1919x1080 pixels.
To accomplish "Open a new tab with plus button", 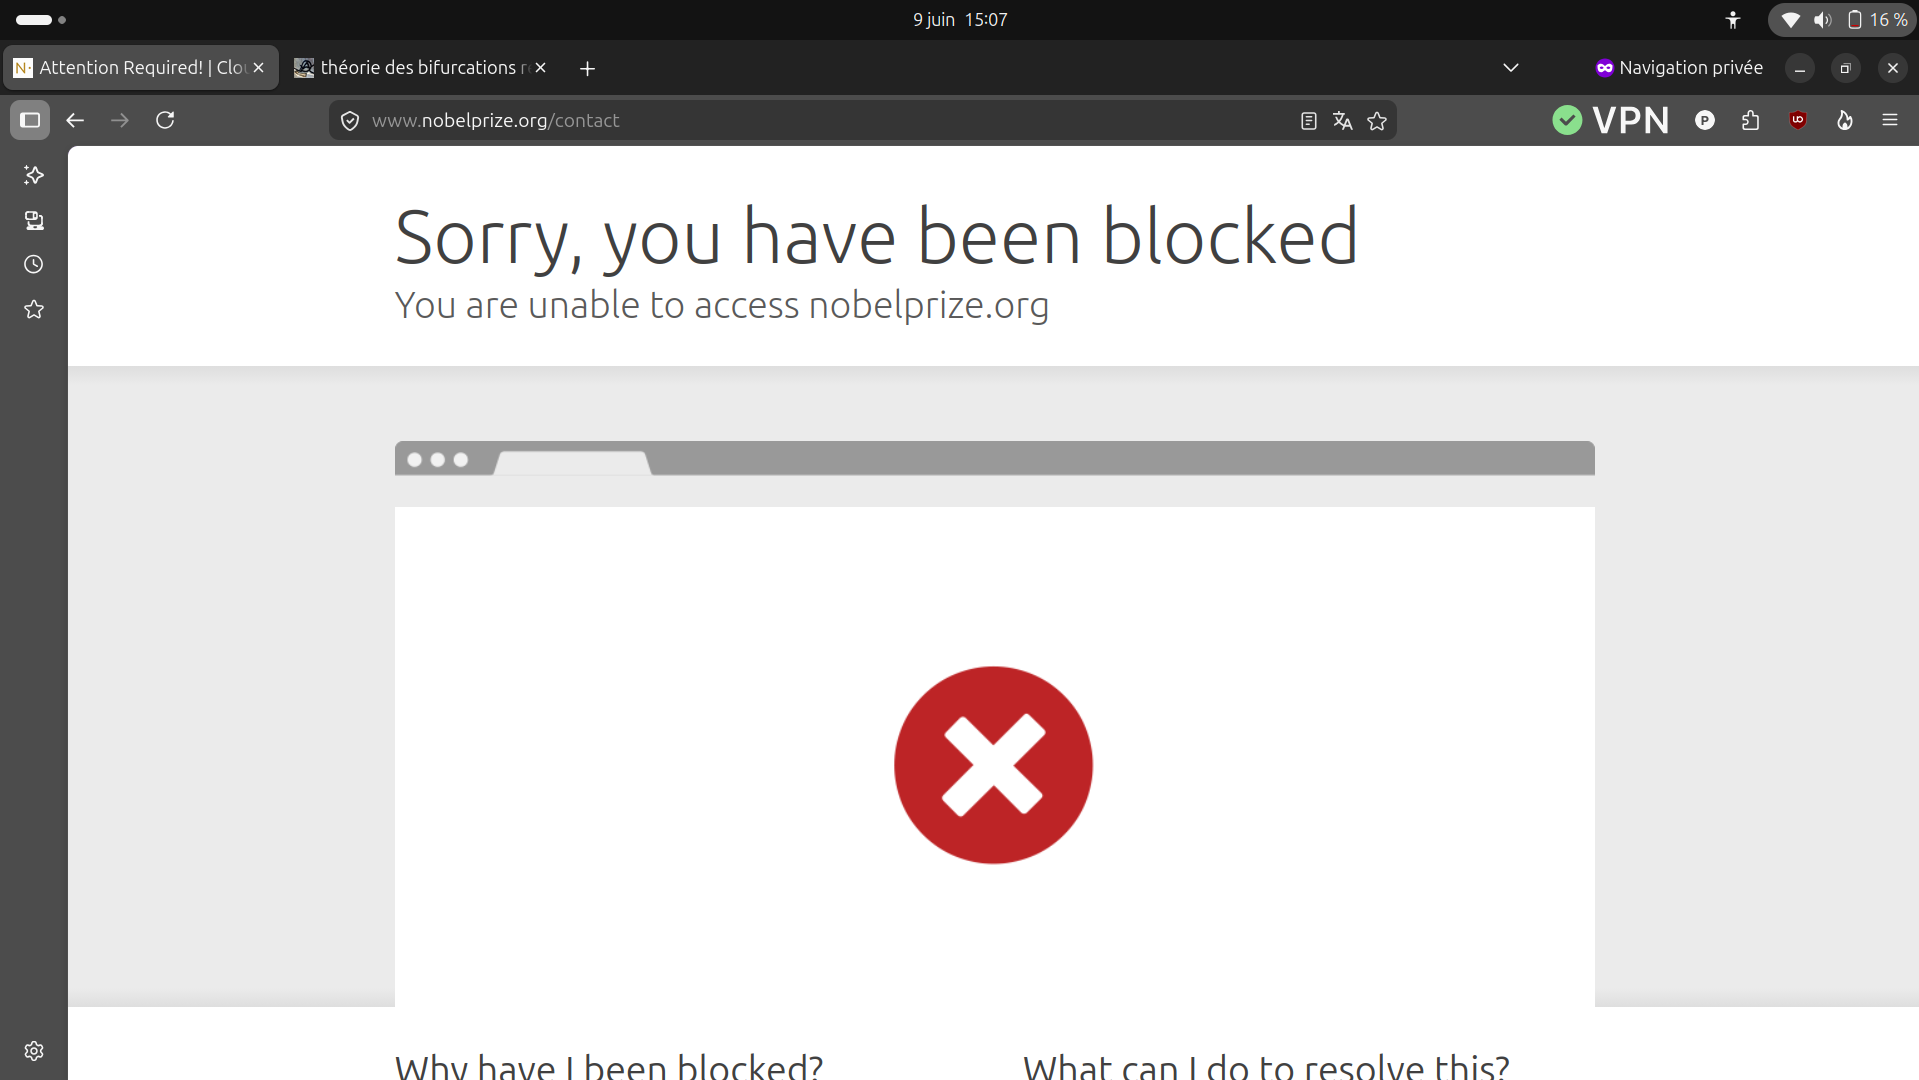I will 587,68.
